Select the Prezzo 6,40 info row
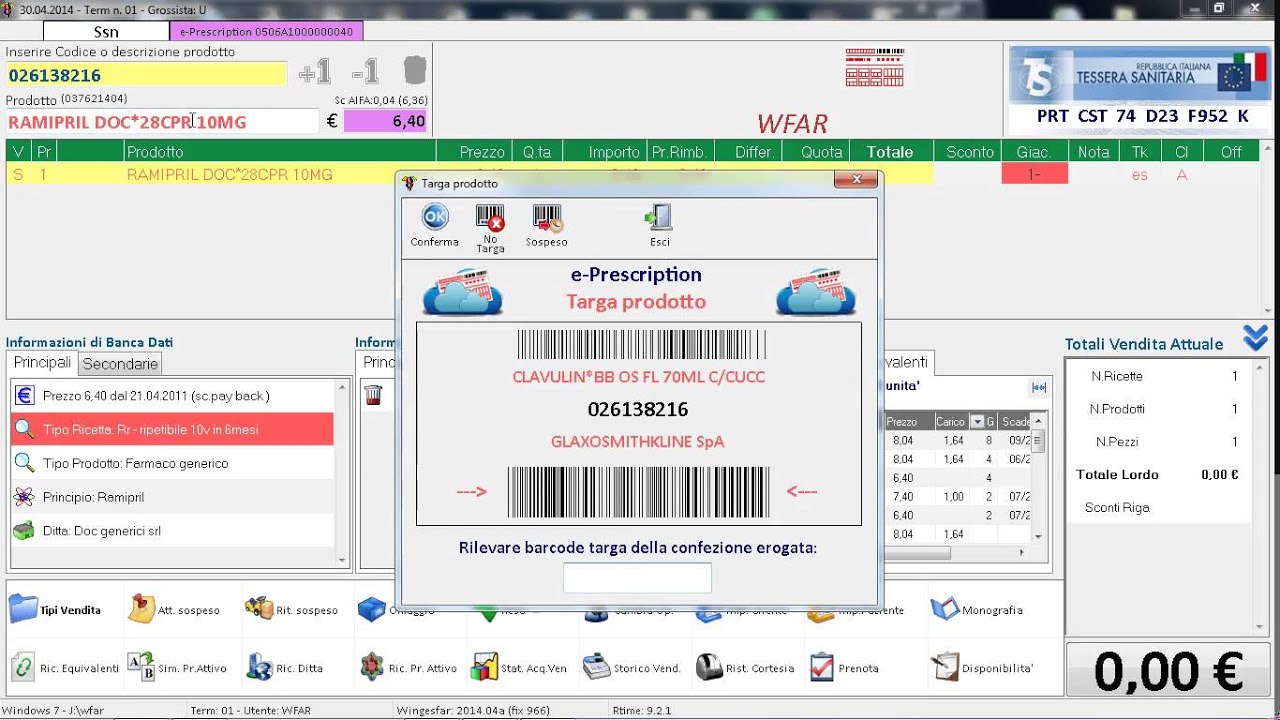This screenshot has height=720, width=1280. [x=172, y=396]
